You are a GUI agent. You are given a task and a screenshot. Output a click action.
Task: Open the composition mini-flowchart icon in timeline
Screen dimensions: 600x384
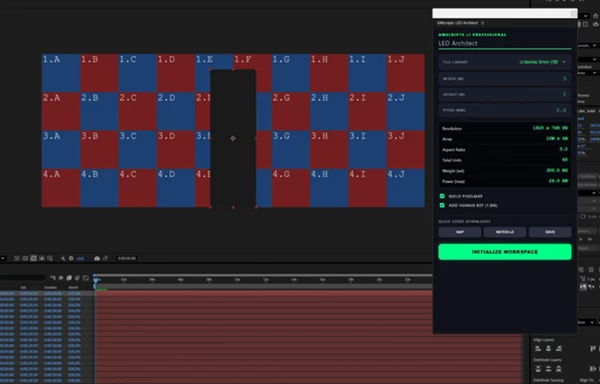[x=53, y=278]
